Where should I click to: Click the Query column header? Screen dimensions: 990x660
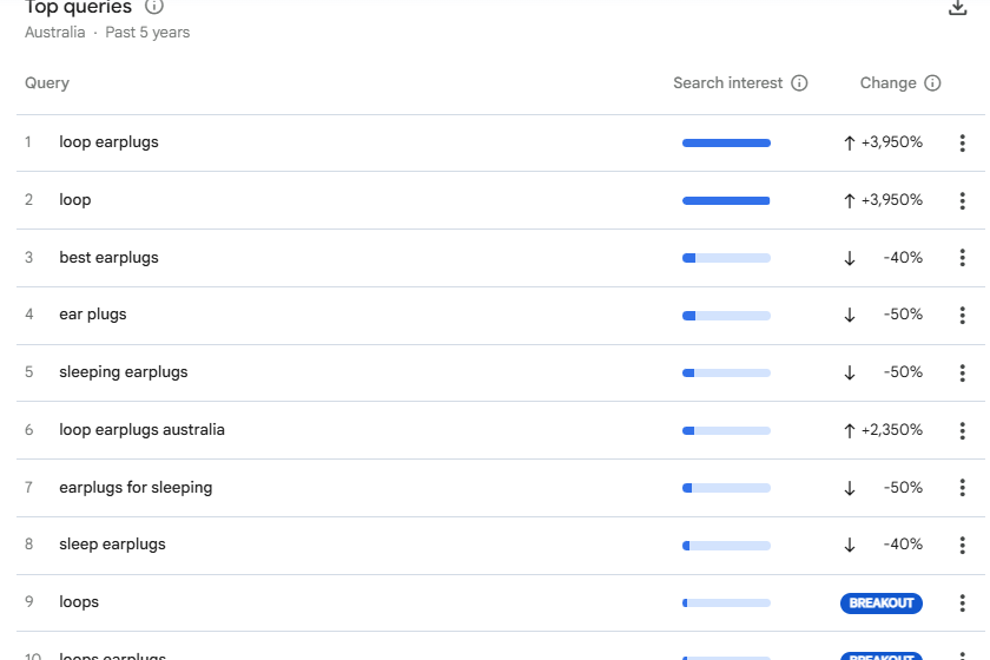[47, 83]
